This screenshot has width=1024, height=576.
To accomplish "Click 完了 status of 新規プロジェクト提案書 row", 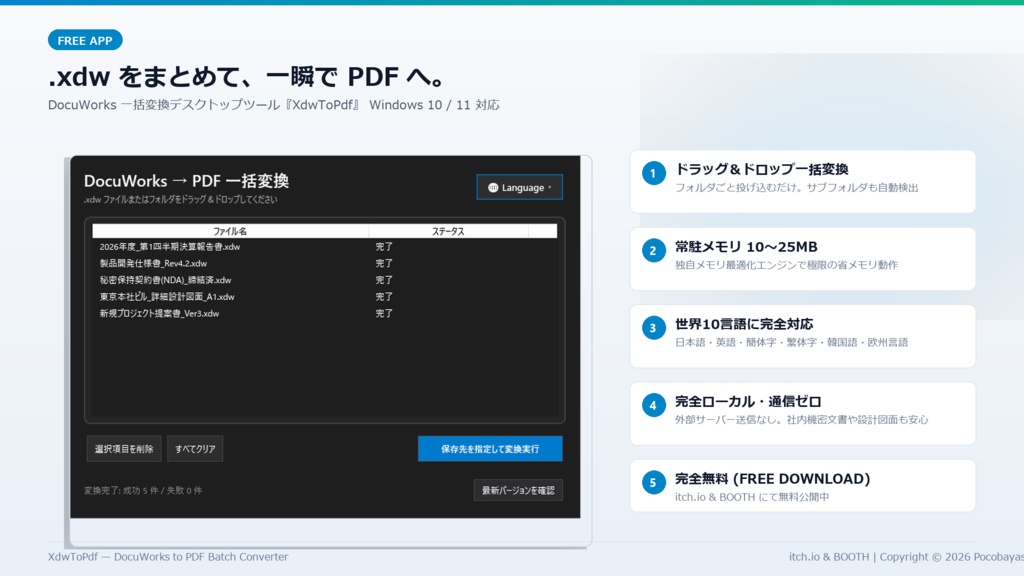I will pyautogui.click(x=384, y=313).
